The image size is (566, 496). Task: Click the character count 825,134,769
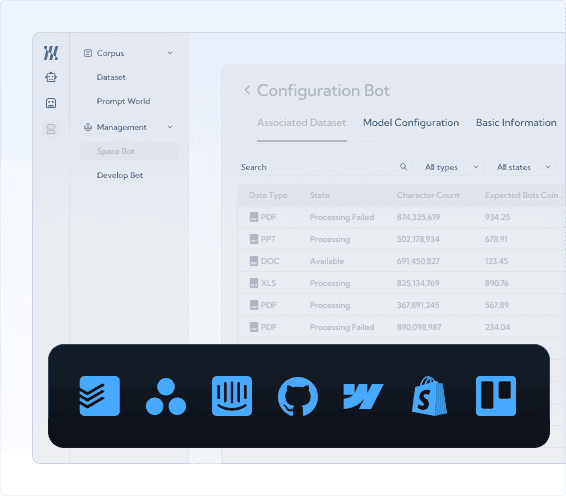(x=418, y=283)
